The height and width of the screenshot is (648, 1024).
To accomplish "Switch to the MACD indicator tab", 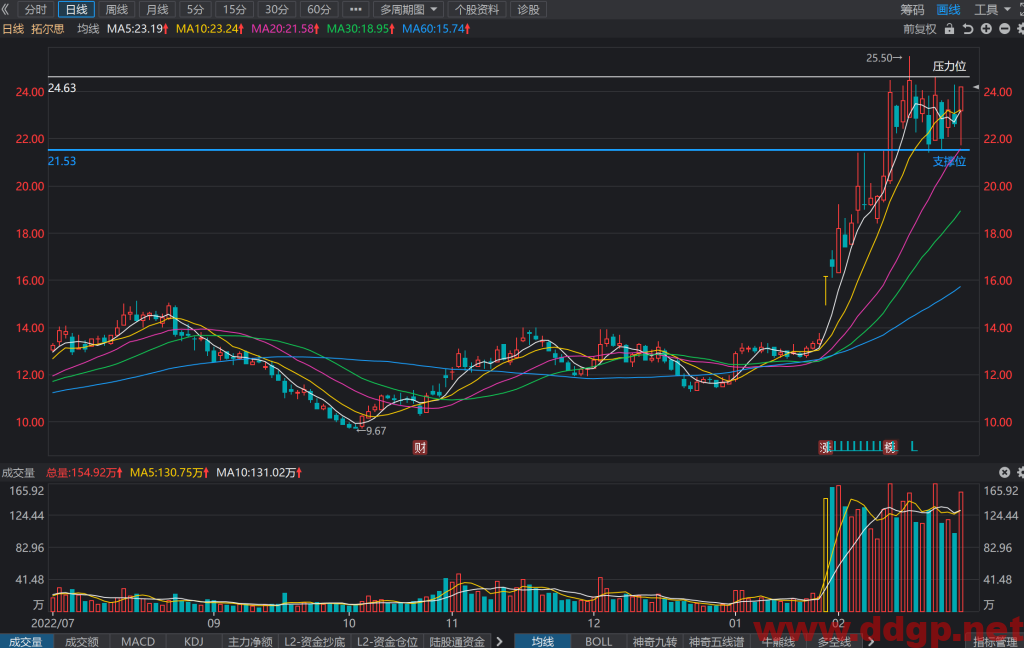I will [x=138, y=641].
